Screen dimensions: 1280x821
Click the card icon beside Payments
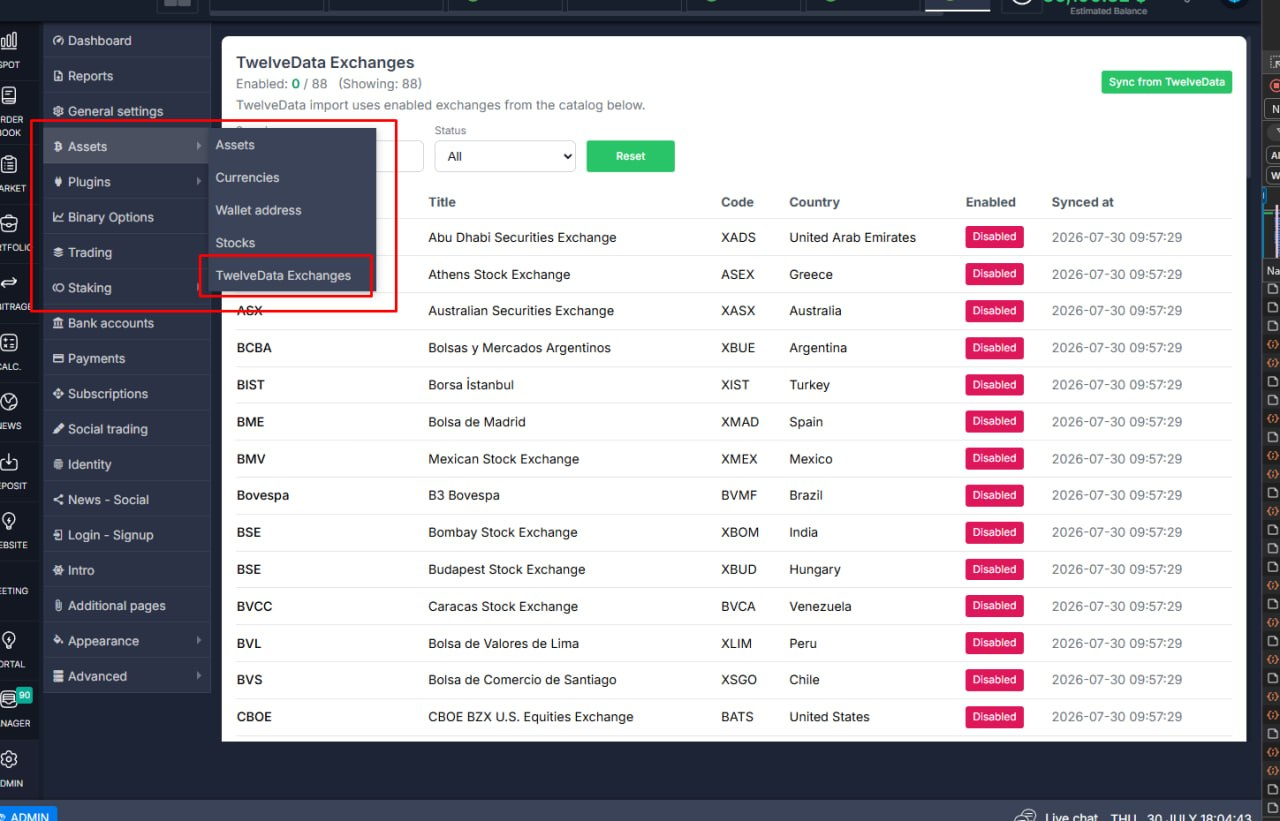[59, 358]
